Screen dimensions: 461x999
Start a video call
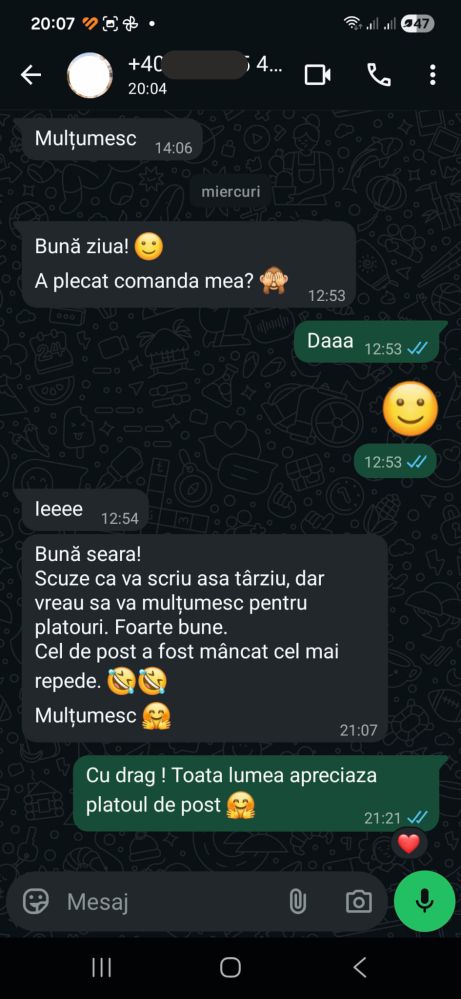pyautogui.click(x=317, y=75)
